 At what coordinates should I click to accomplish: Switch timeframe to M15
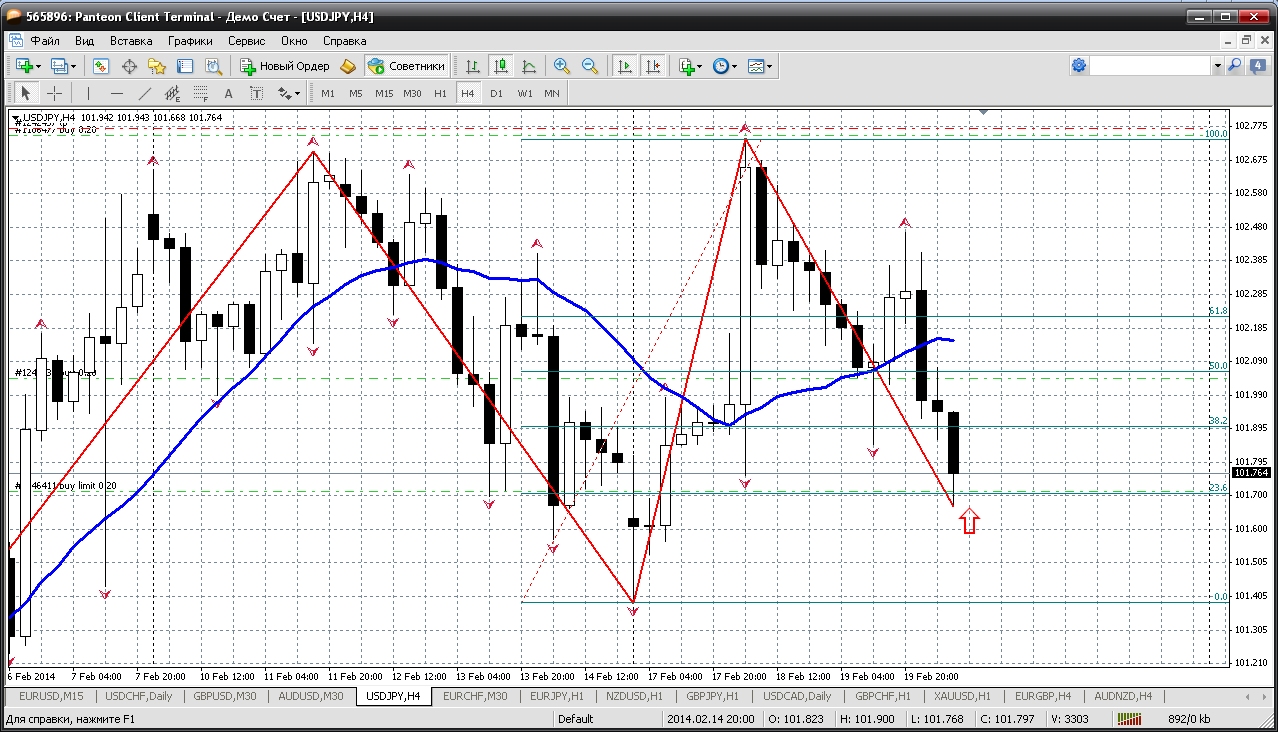pos(384,93)
